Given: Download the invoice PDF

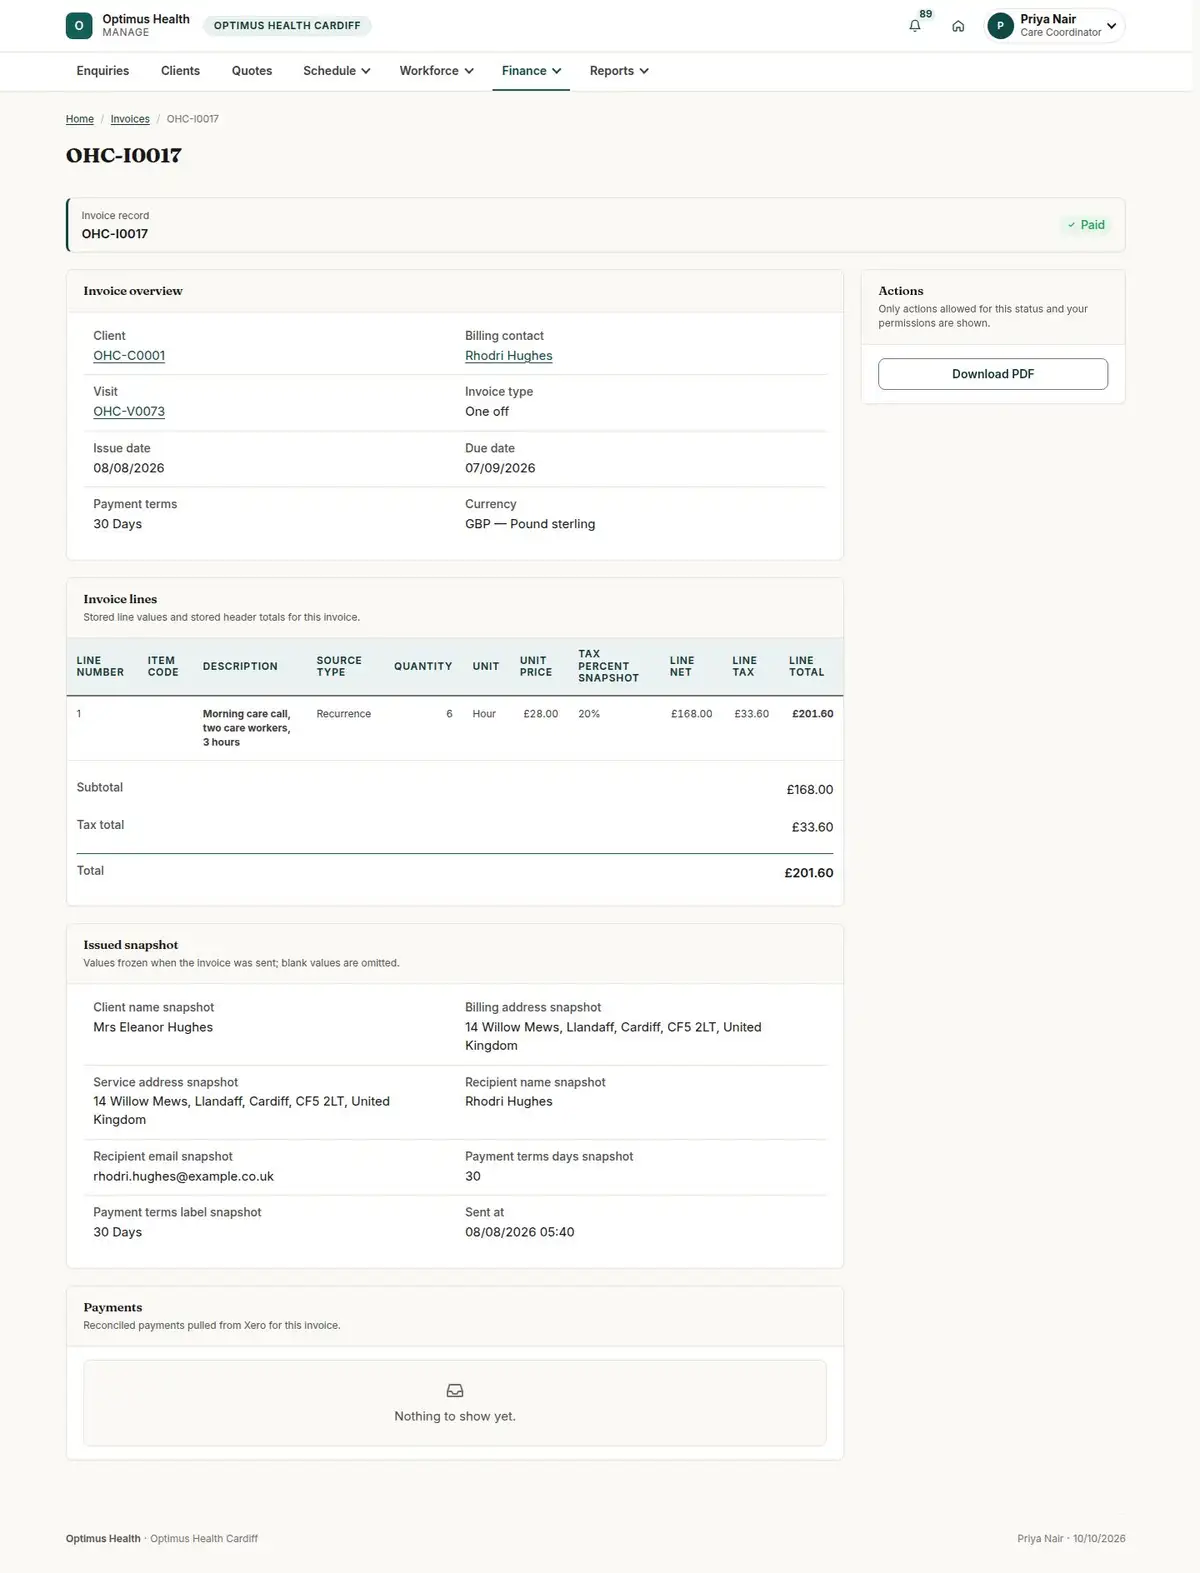Looking at the screenshot, I should click(993, 374).
